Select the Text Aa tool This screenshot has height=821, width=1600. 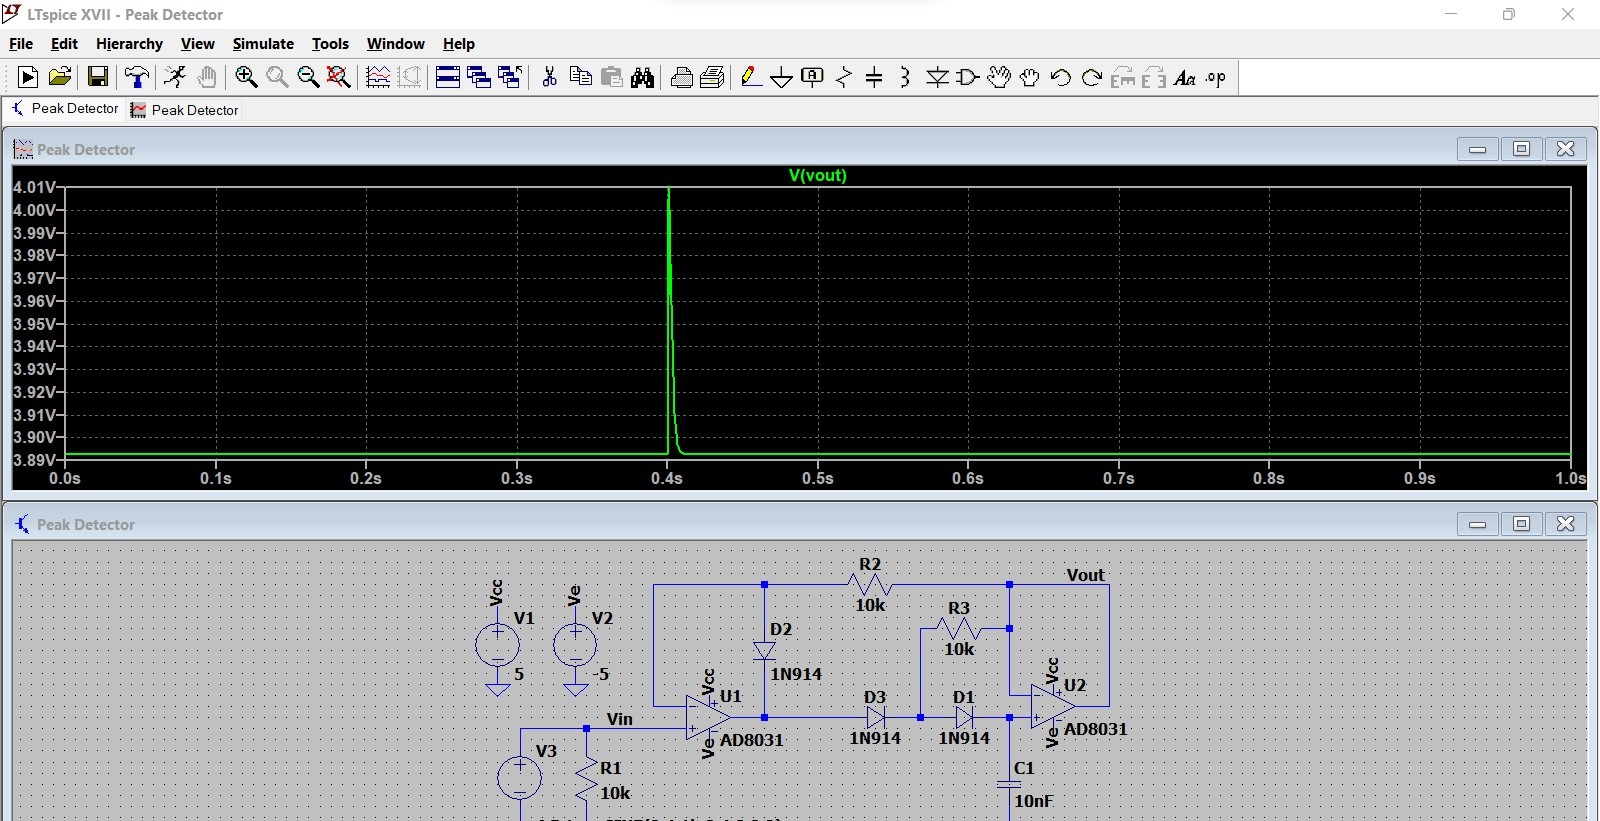[x=1185, y=77]
